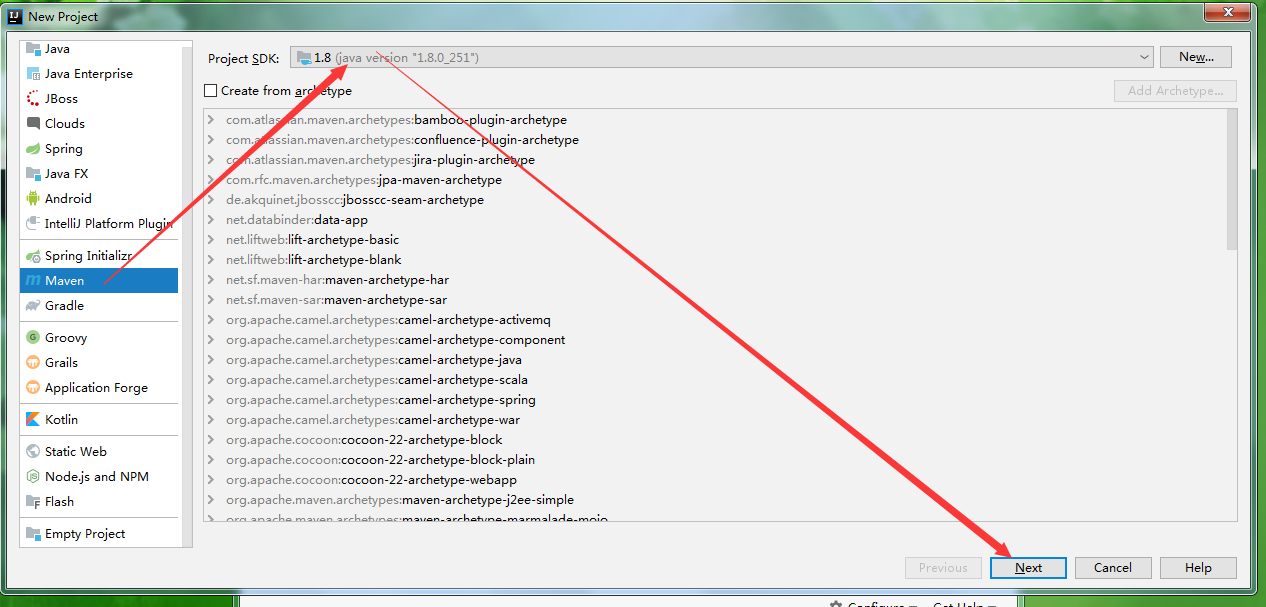Expand jbosscc-seam-archetype node

211,200
